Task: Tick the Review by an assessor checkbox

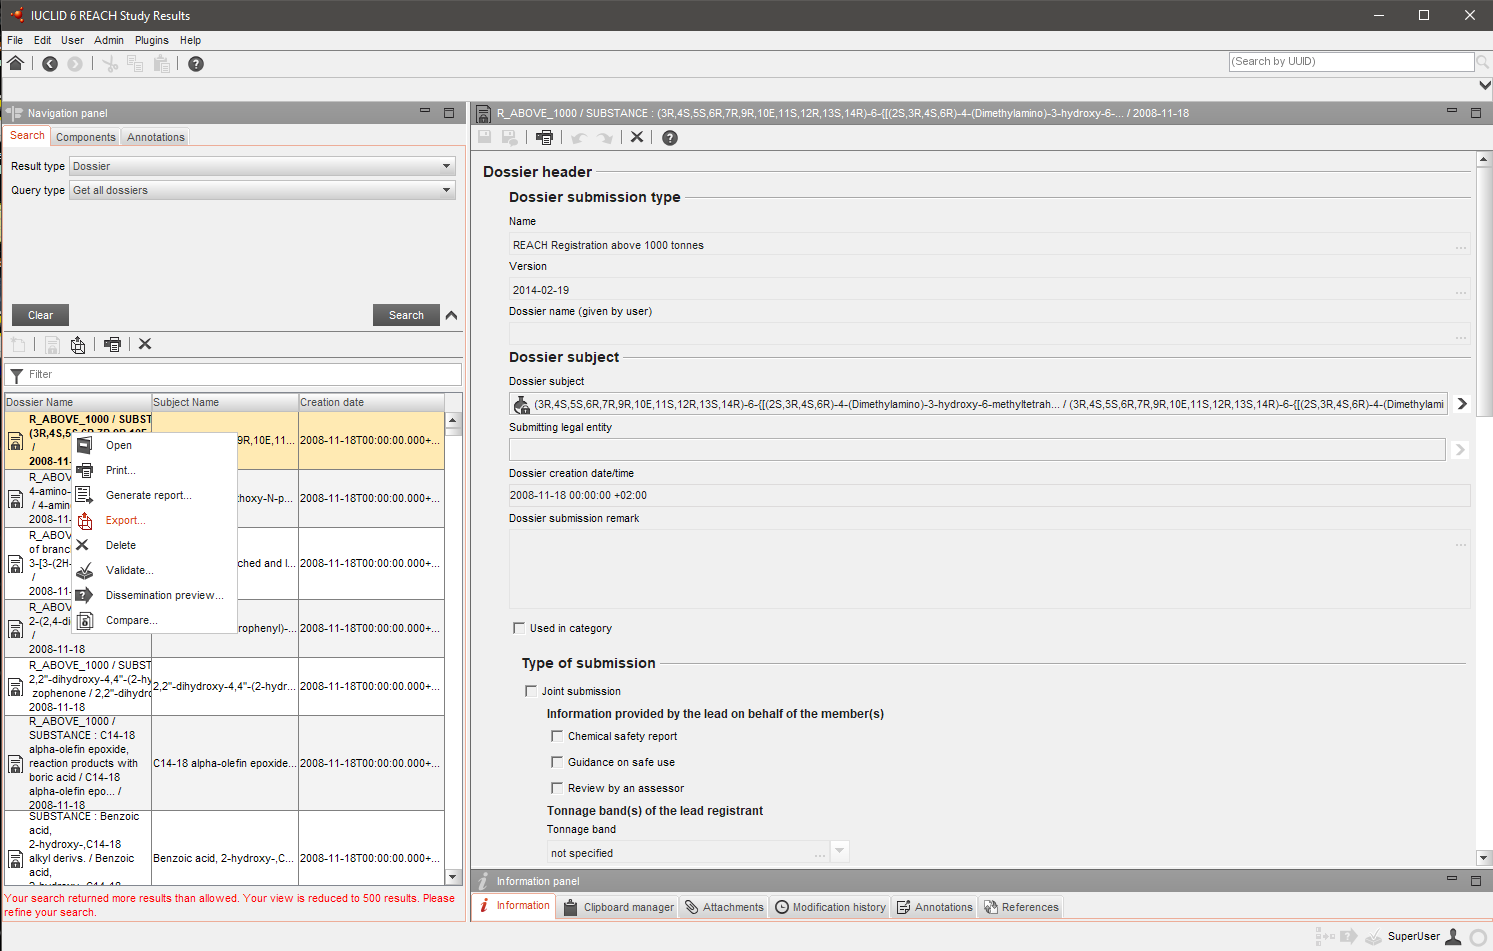Action: pyautogui.click(x=557, y=788)
